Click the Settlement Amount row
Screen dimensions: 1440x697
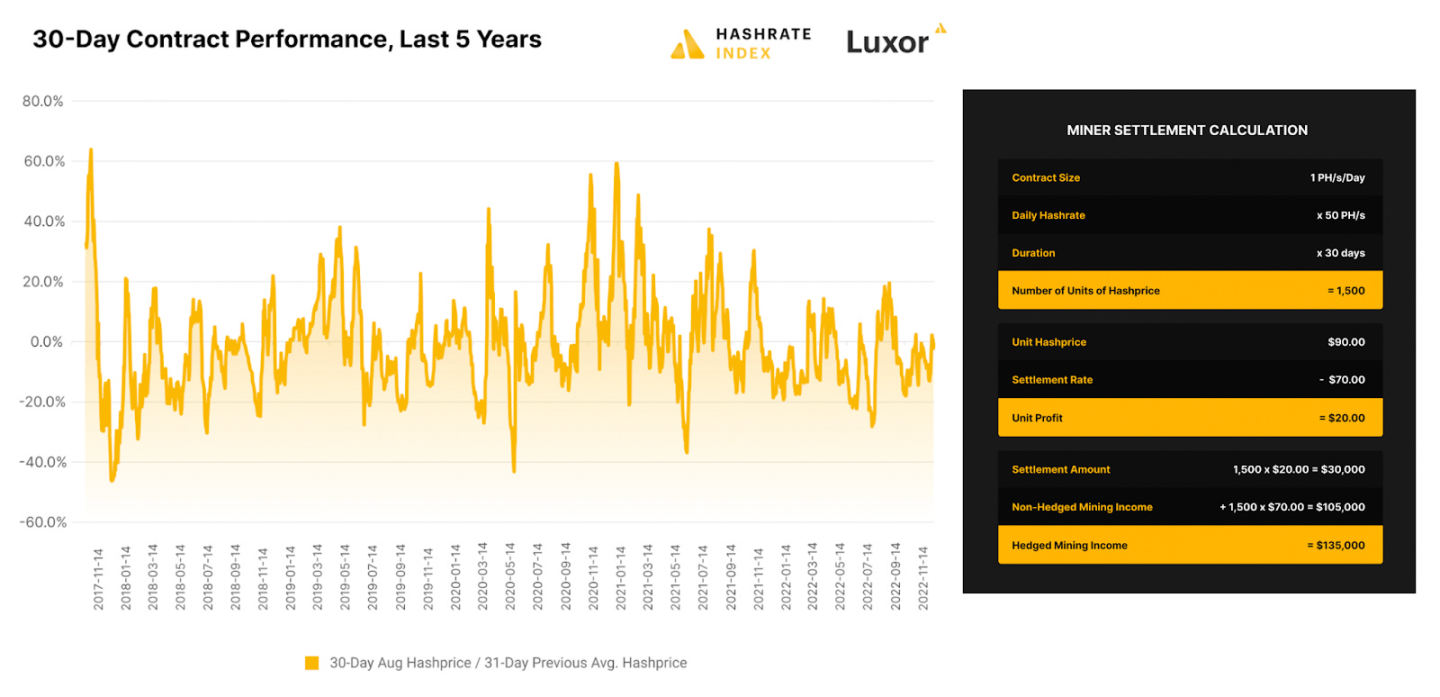coord(1190,469)
